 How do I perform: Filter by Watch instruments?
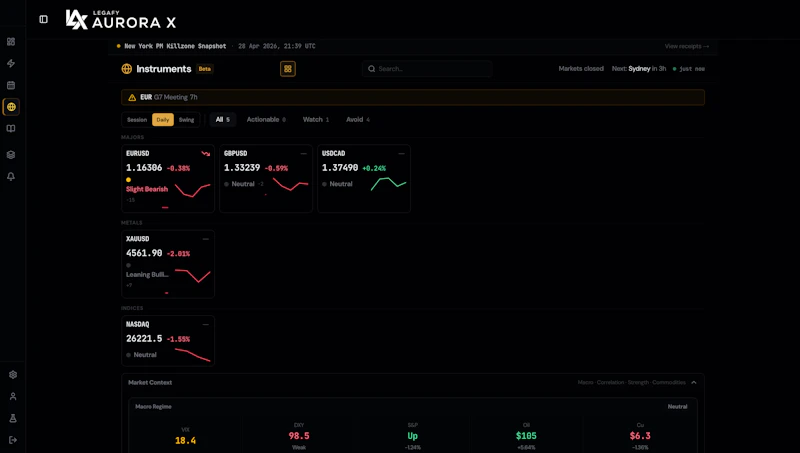316,119
